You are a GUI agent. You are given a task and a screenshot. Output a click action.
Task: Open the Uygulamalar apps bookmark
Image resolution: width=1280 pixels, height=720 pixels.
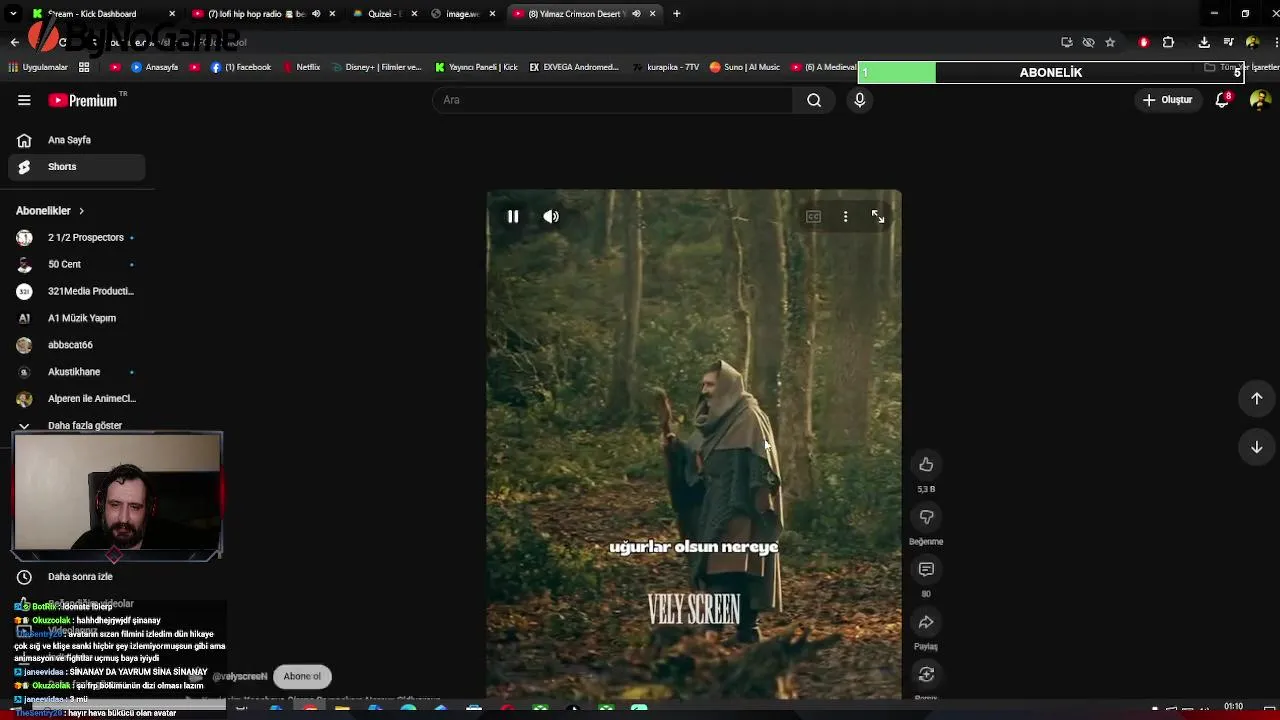[38, 67]
